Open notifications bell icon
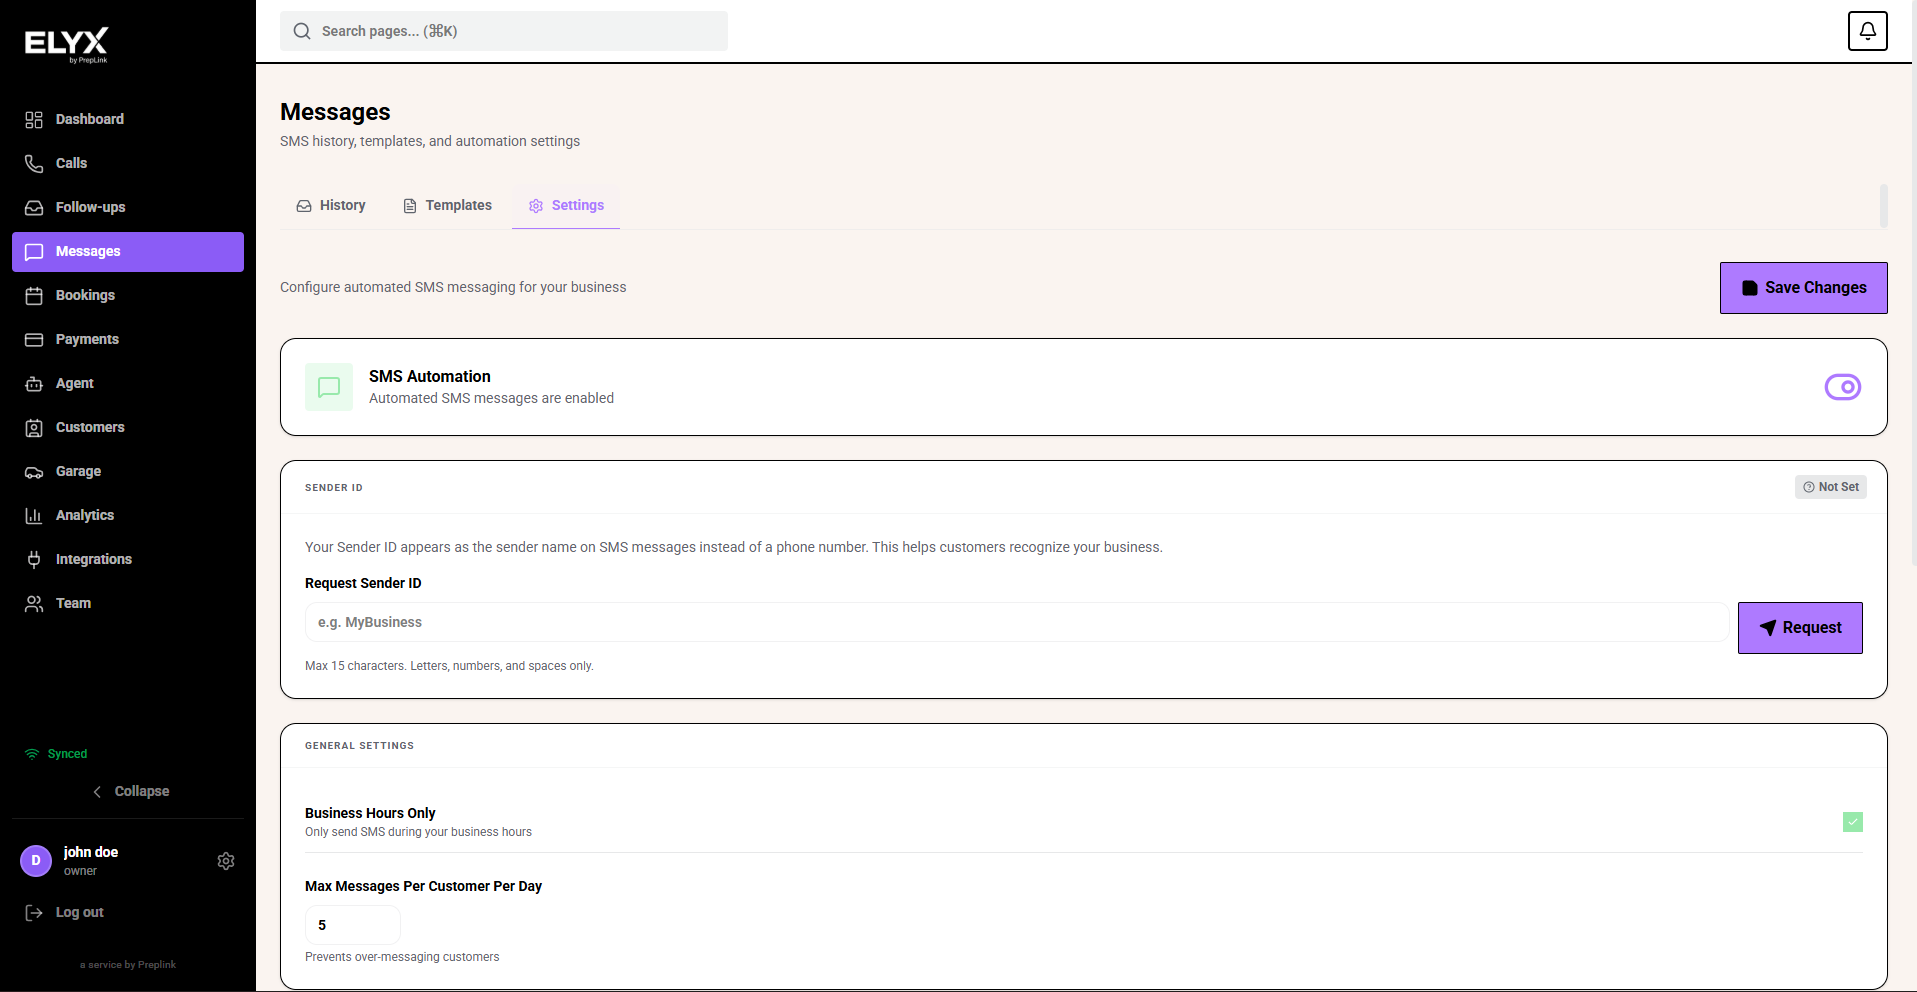The width and height of the screenshot is (1917, 992). pos(1867,31)
